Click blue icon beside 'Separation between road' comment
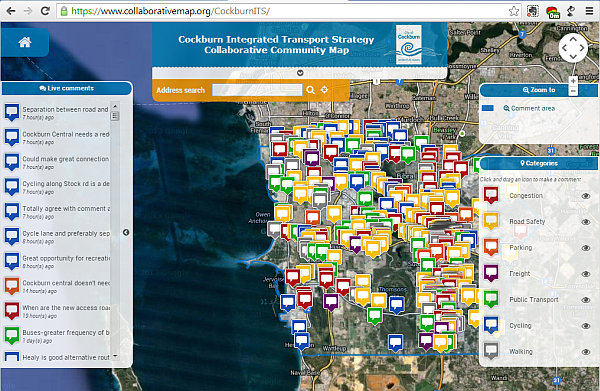600x391 pixels. tap(12, 112)
